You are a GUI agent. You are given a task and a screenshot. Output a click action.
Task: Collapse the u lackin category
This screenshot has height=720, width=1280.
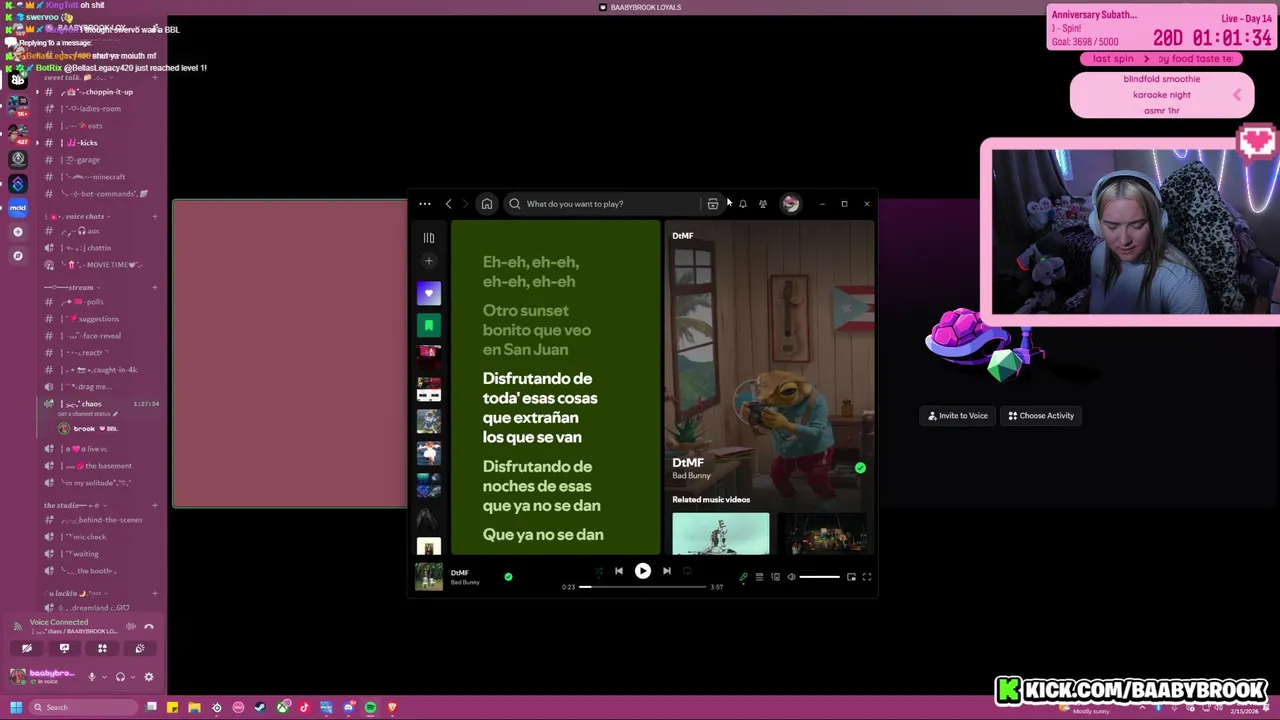click(x=76, y=594)
